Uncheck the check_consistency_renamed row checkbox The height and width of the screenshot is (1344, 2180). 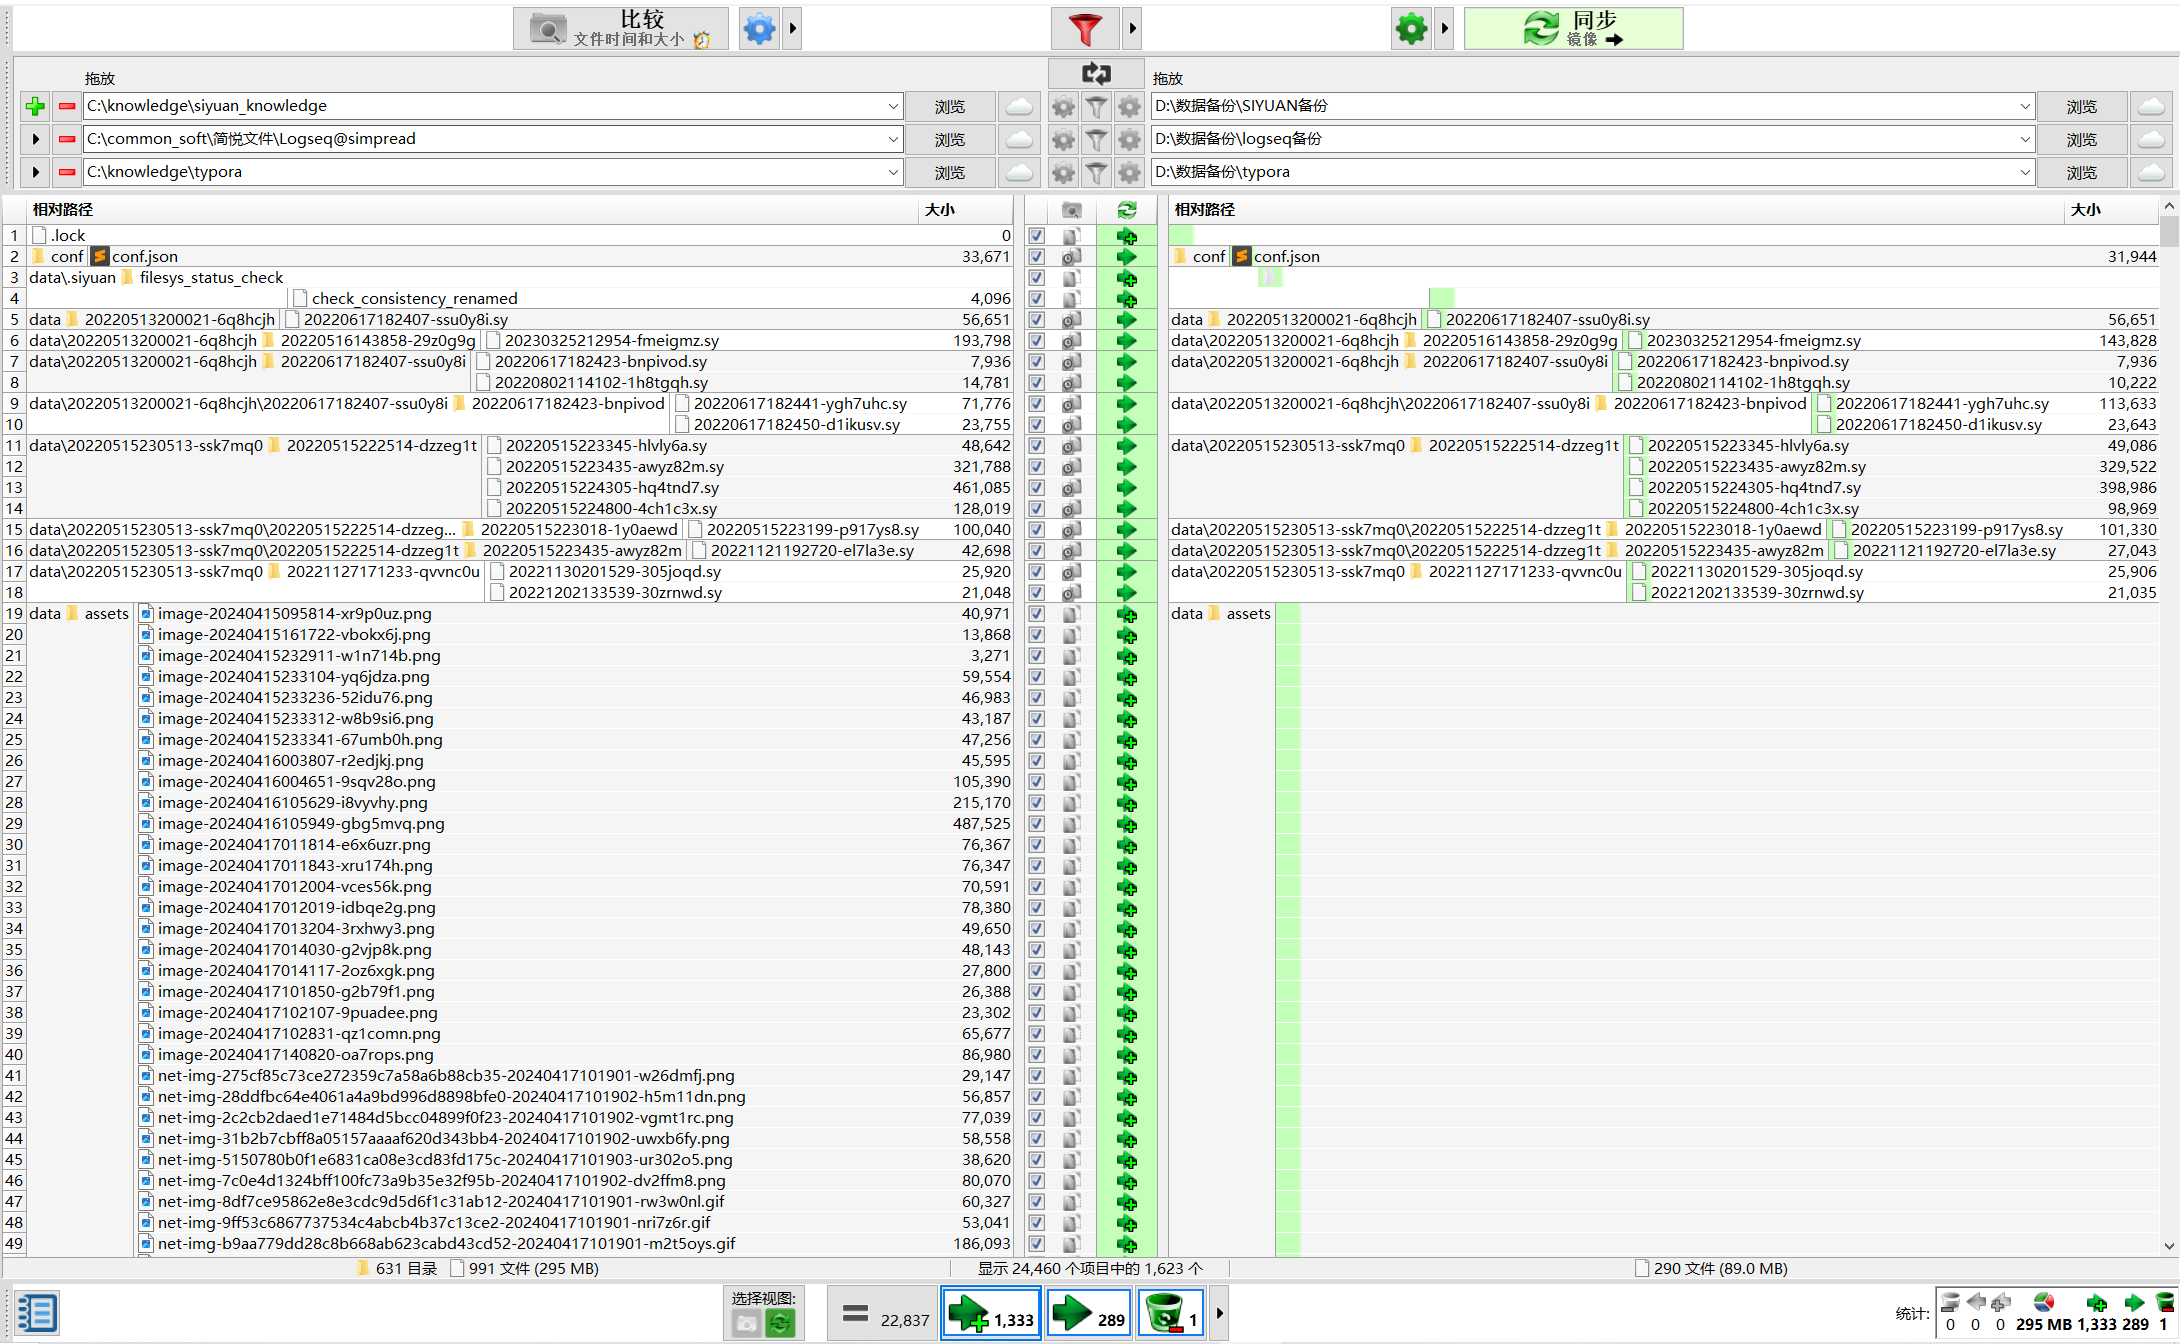[1037, 299]
